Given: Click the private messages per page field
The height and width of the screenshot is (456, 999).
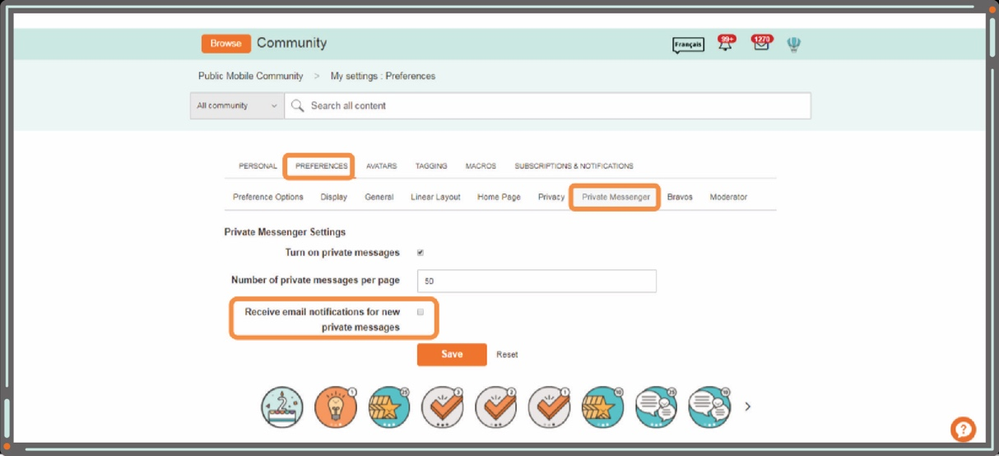Looking at the screenshot, I should click(x=537, y=281).
